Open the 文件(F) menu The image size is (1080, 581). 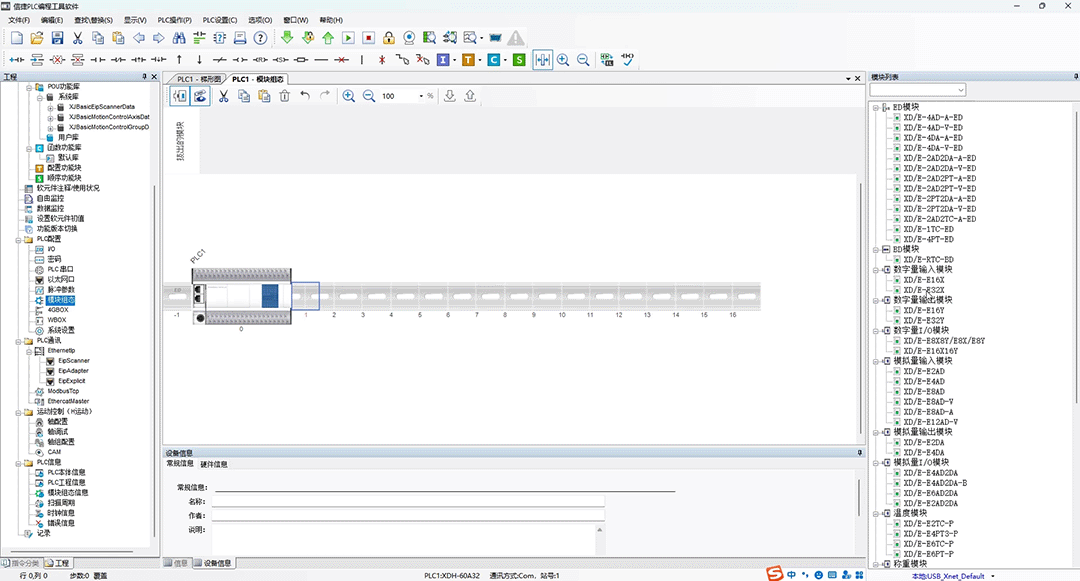(x=20, y=20)
